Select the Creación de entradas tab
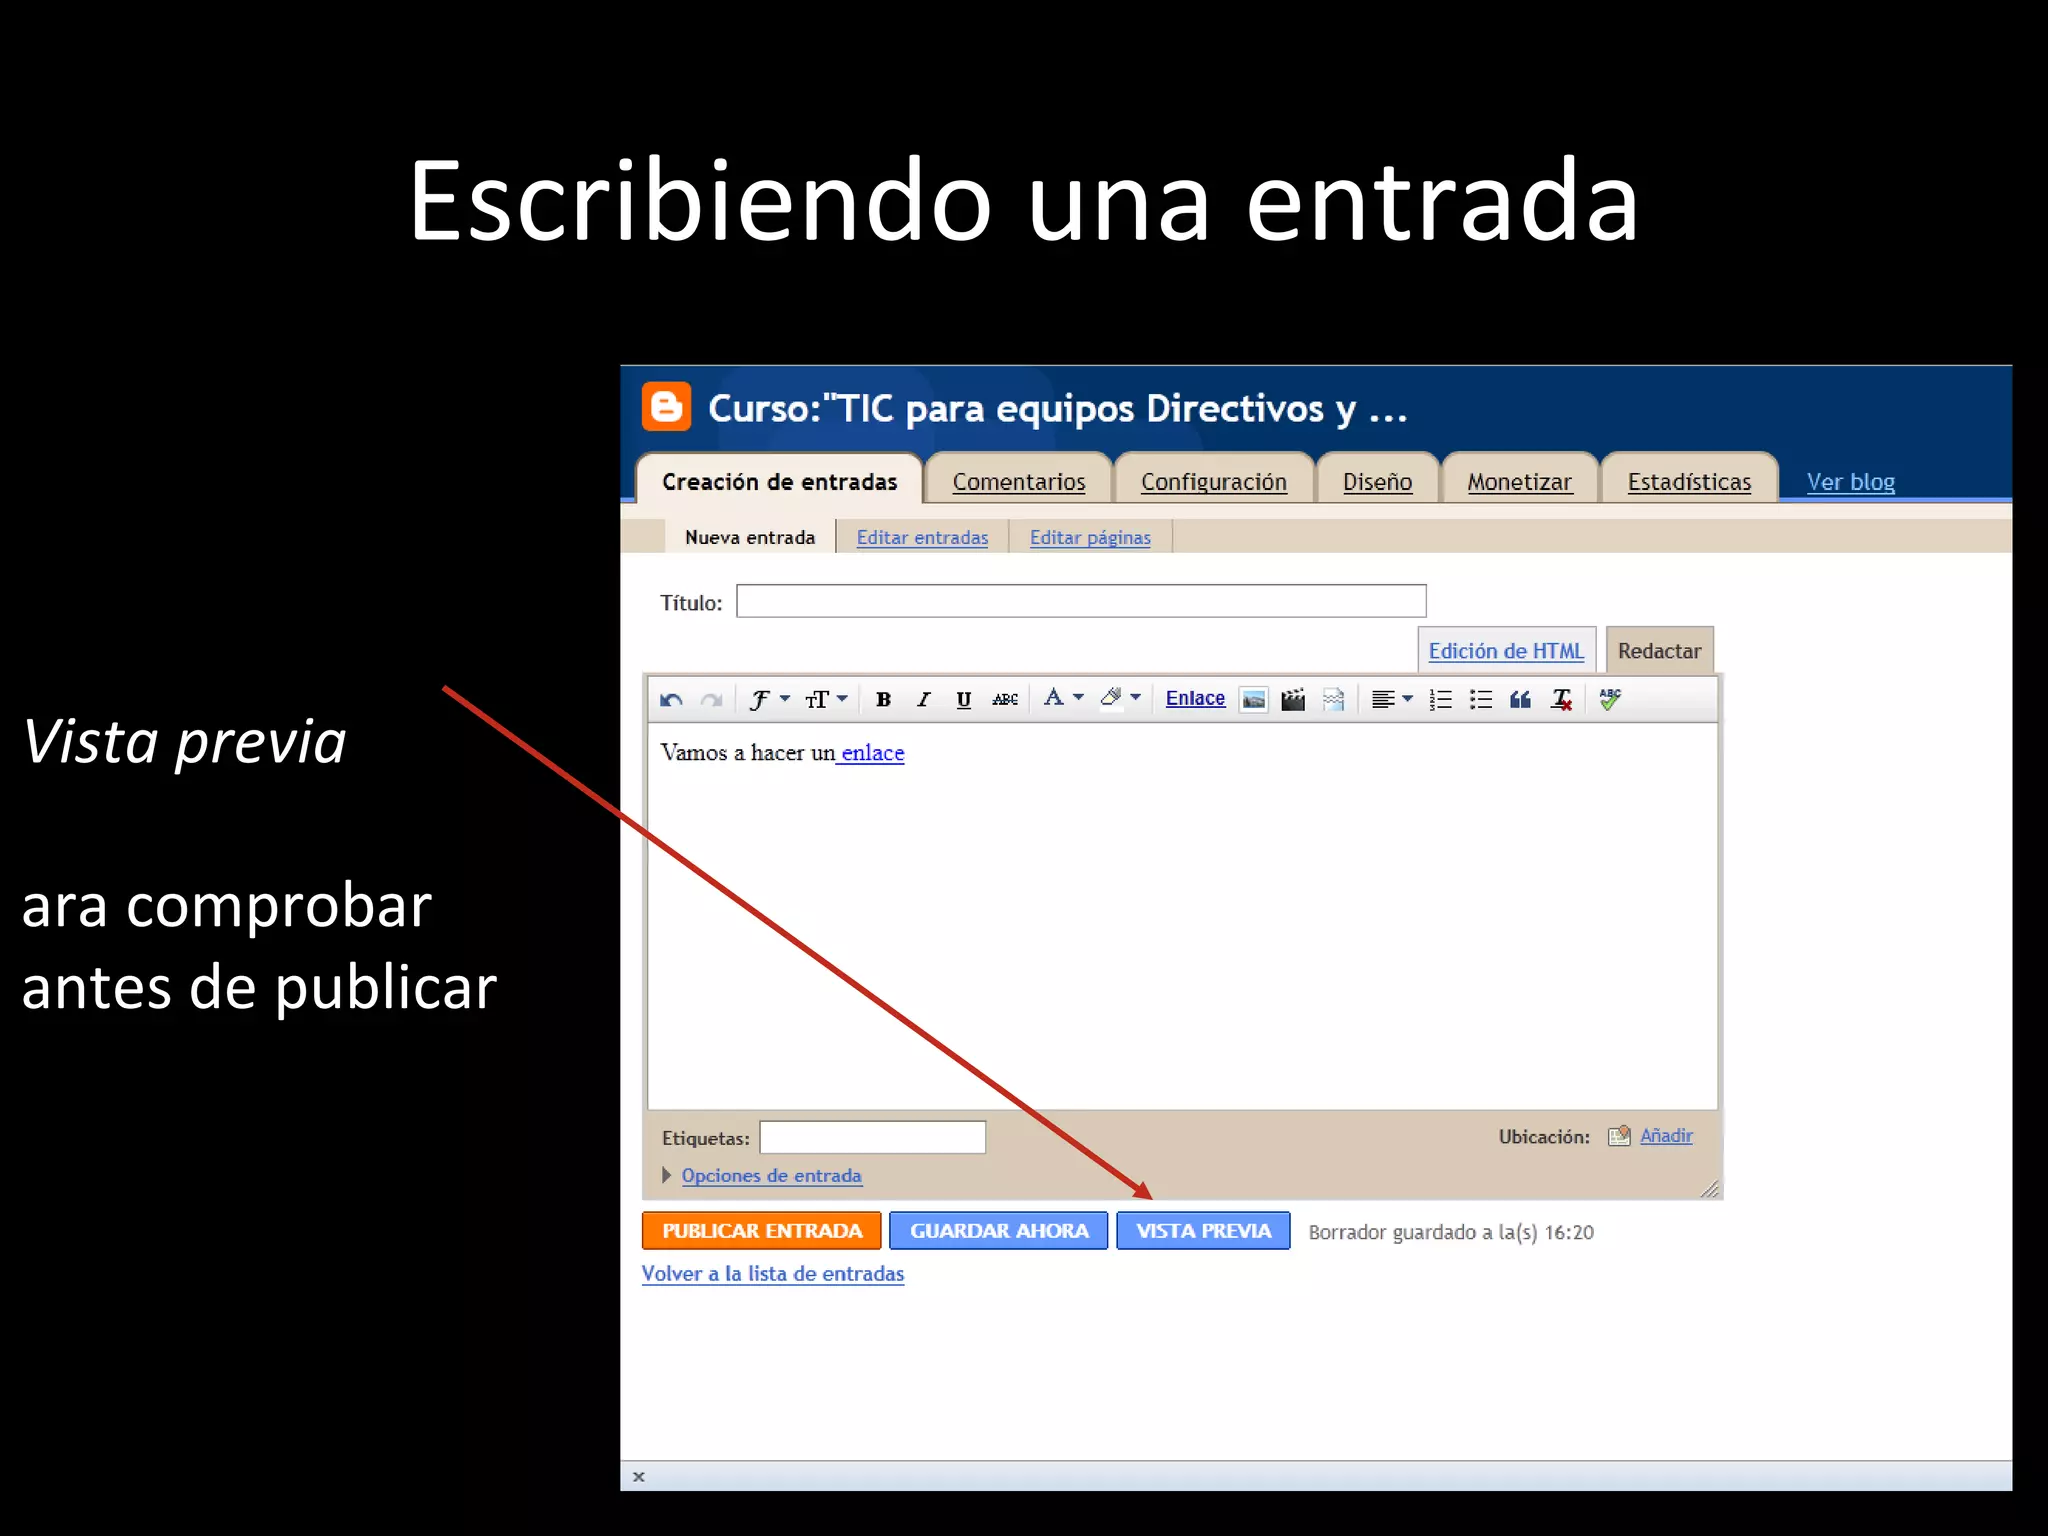Image resolution: width=2048 pixels, height=1536 pixels. click(779, 481)
